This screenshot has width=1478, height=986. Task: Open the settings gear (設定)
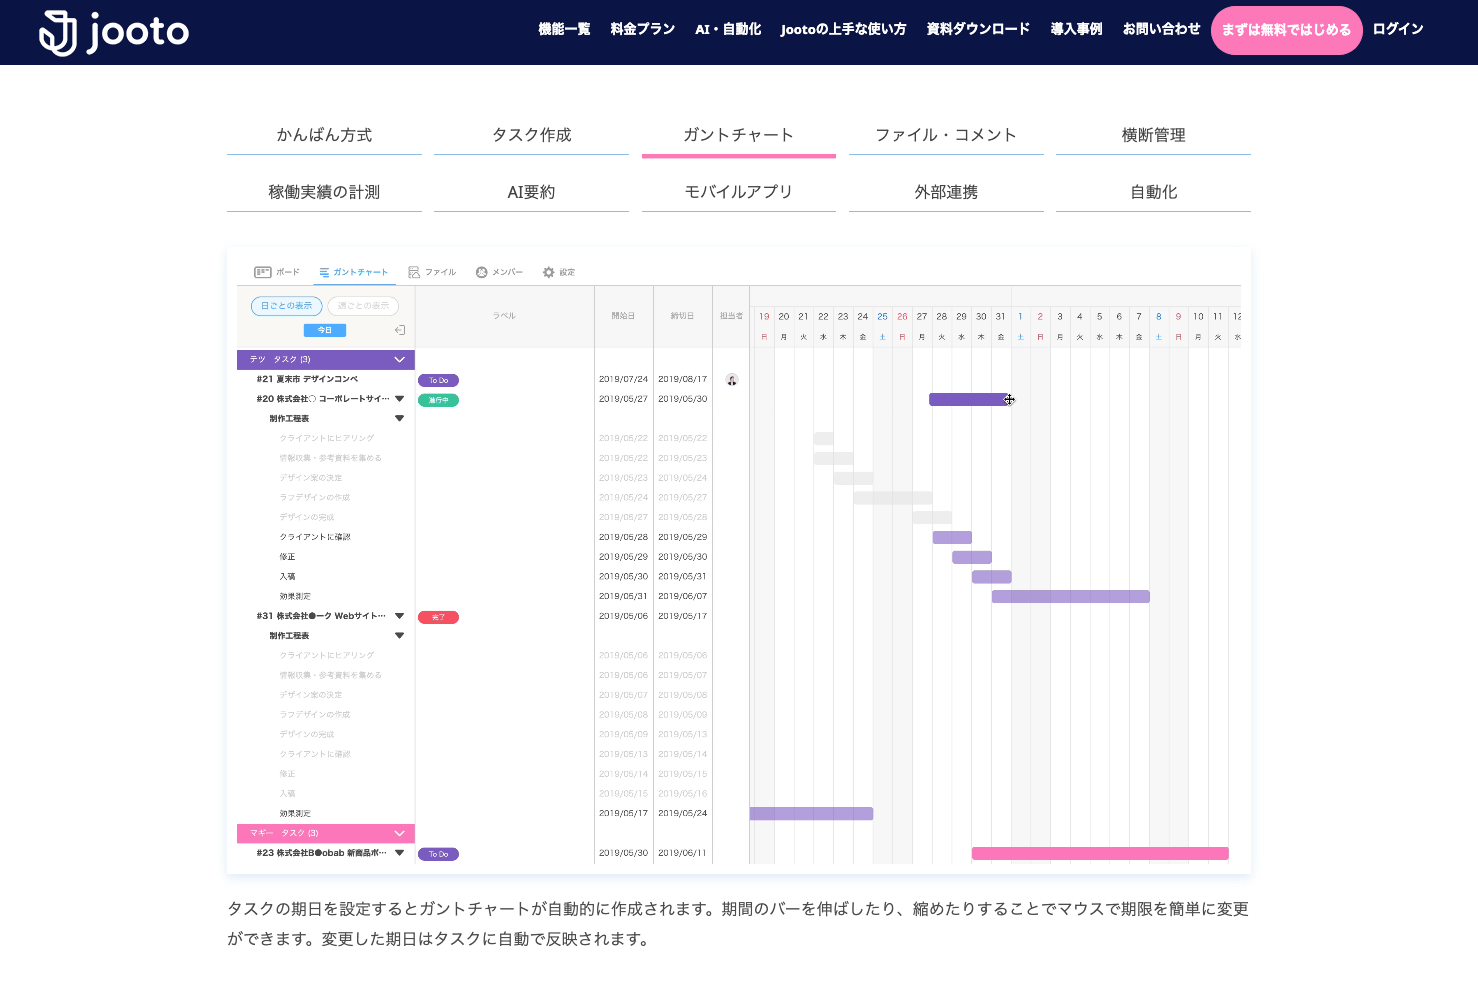point(548,272)
